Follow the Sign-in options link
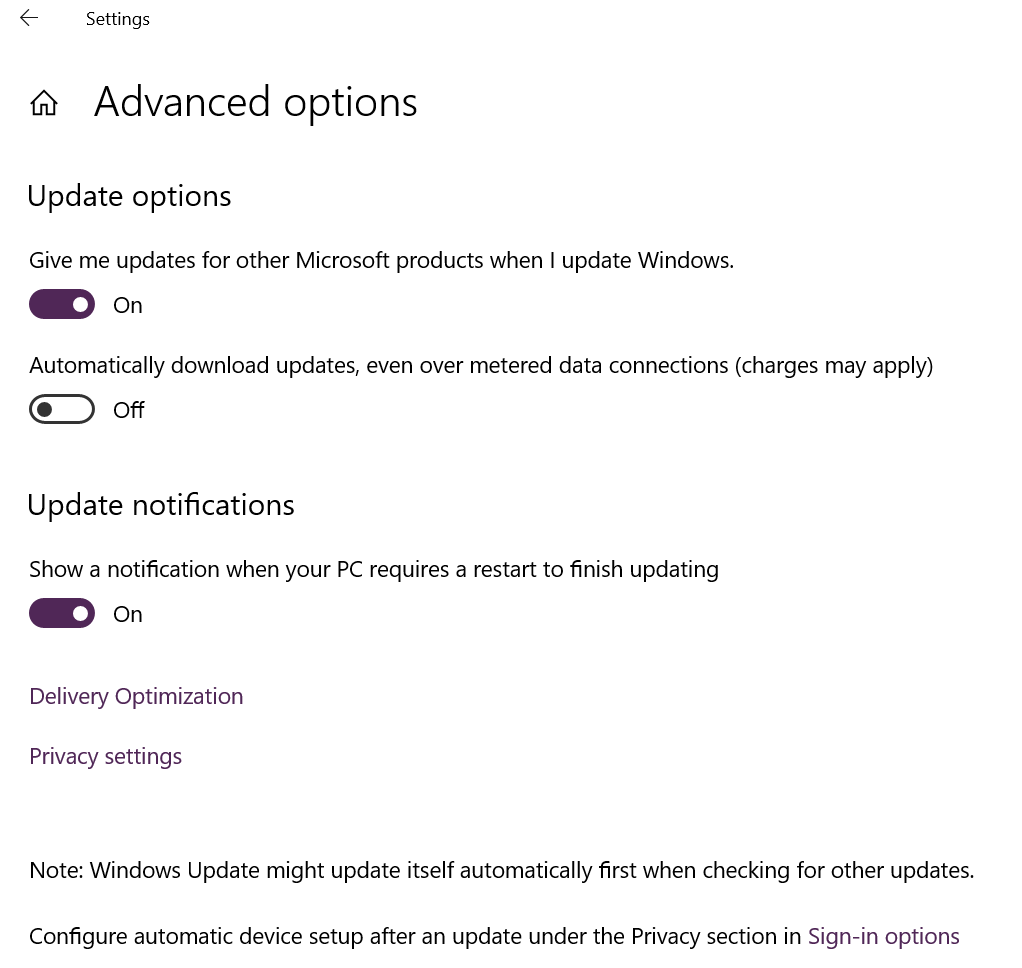This screenshot has height=968, width=1022. (x=883, y=937)
